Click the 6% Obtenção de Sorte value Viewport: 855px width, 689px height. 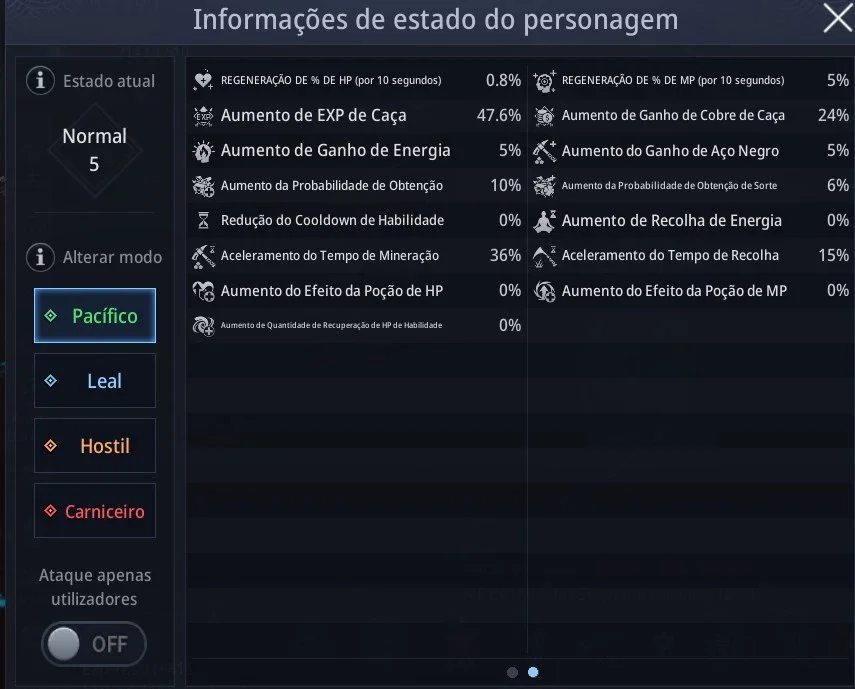[838, 185]
